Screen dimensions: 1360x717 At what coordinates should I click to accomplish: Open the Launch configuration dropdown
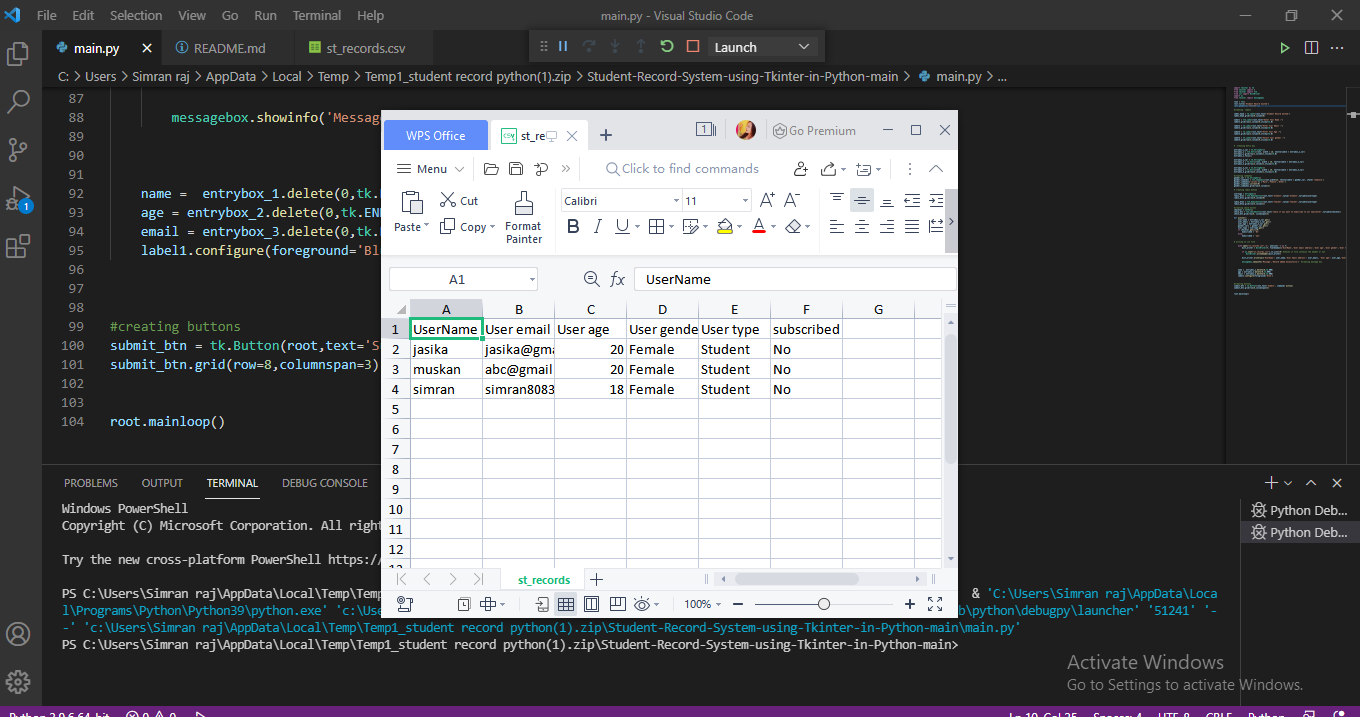coord(762,47)
